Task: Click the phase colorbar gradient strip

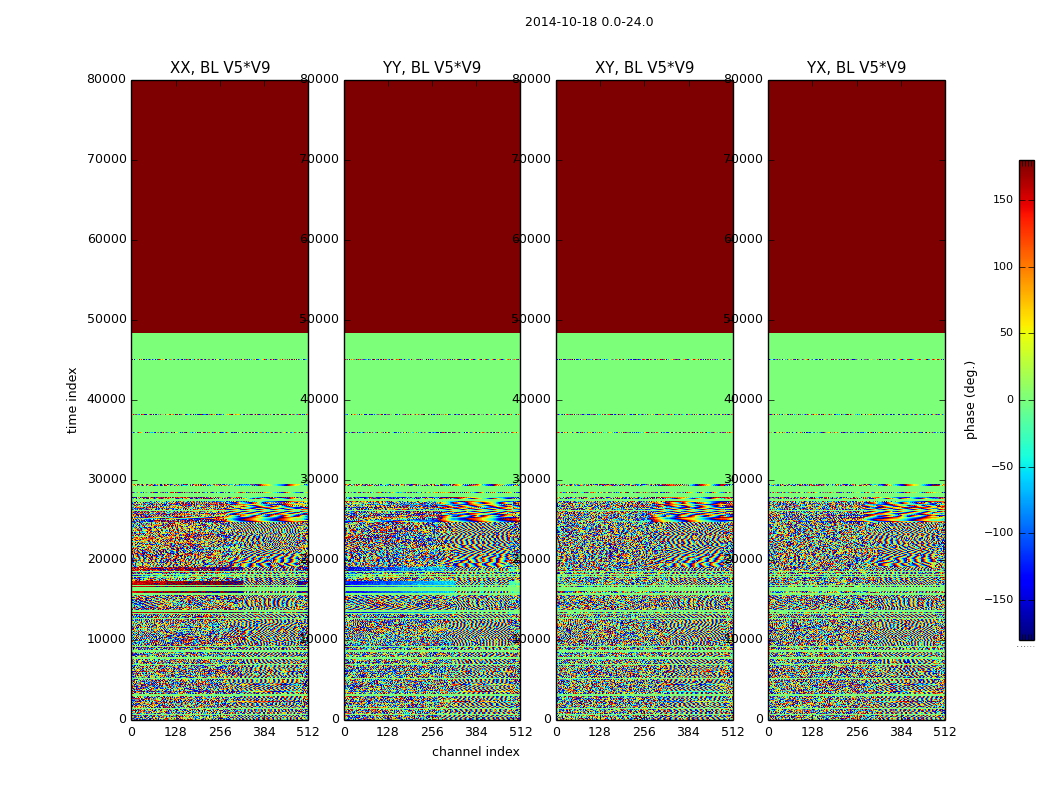Action: [x=1027, y=400]
